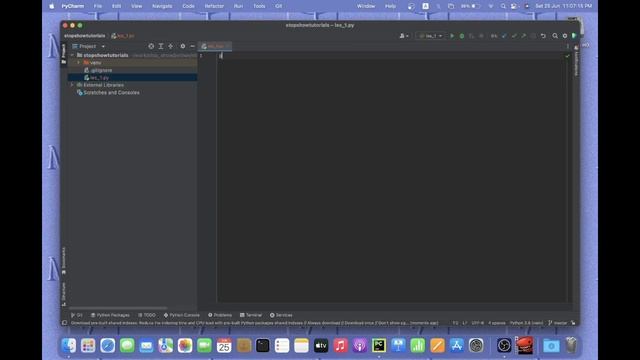Open the Git tool window tab
640x360 pixels.
(76, 315)
